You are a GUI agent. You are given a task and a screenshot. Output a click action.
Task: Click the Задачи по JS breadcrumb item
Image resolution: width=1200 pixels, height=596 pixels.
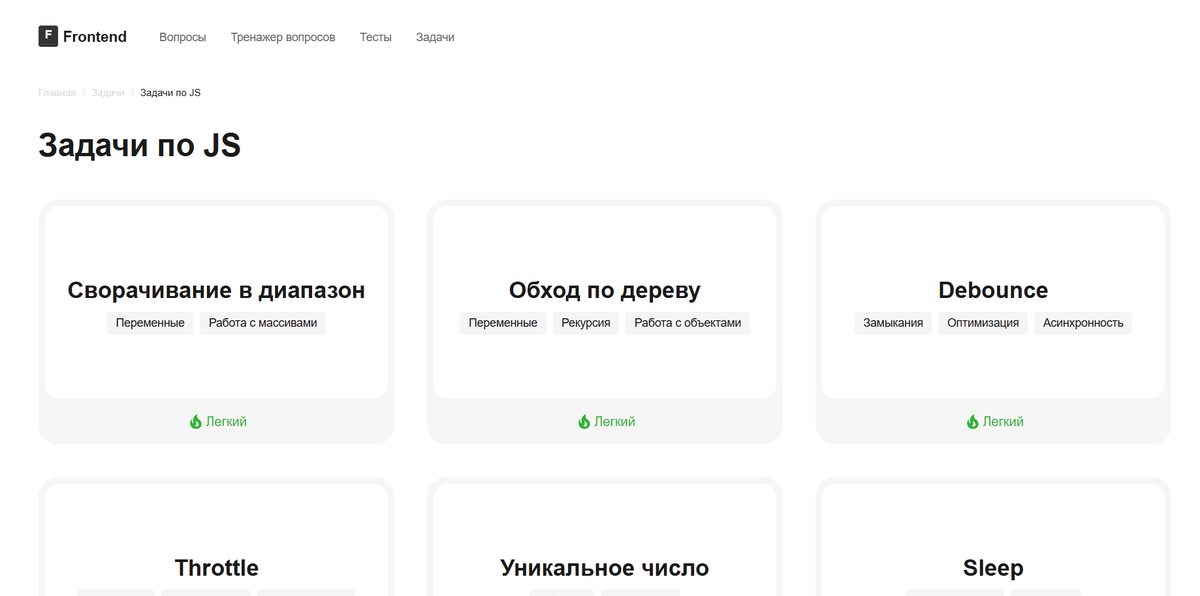tap(170, 93)
